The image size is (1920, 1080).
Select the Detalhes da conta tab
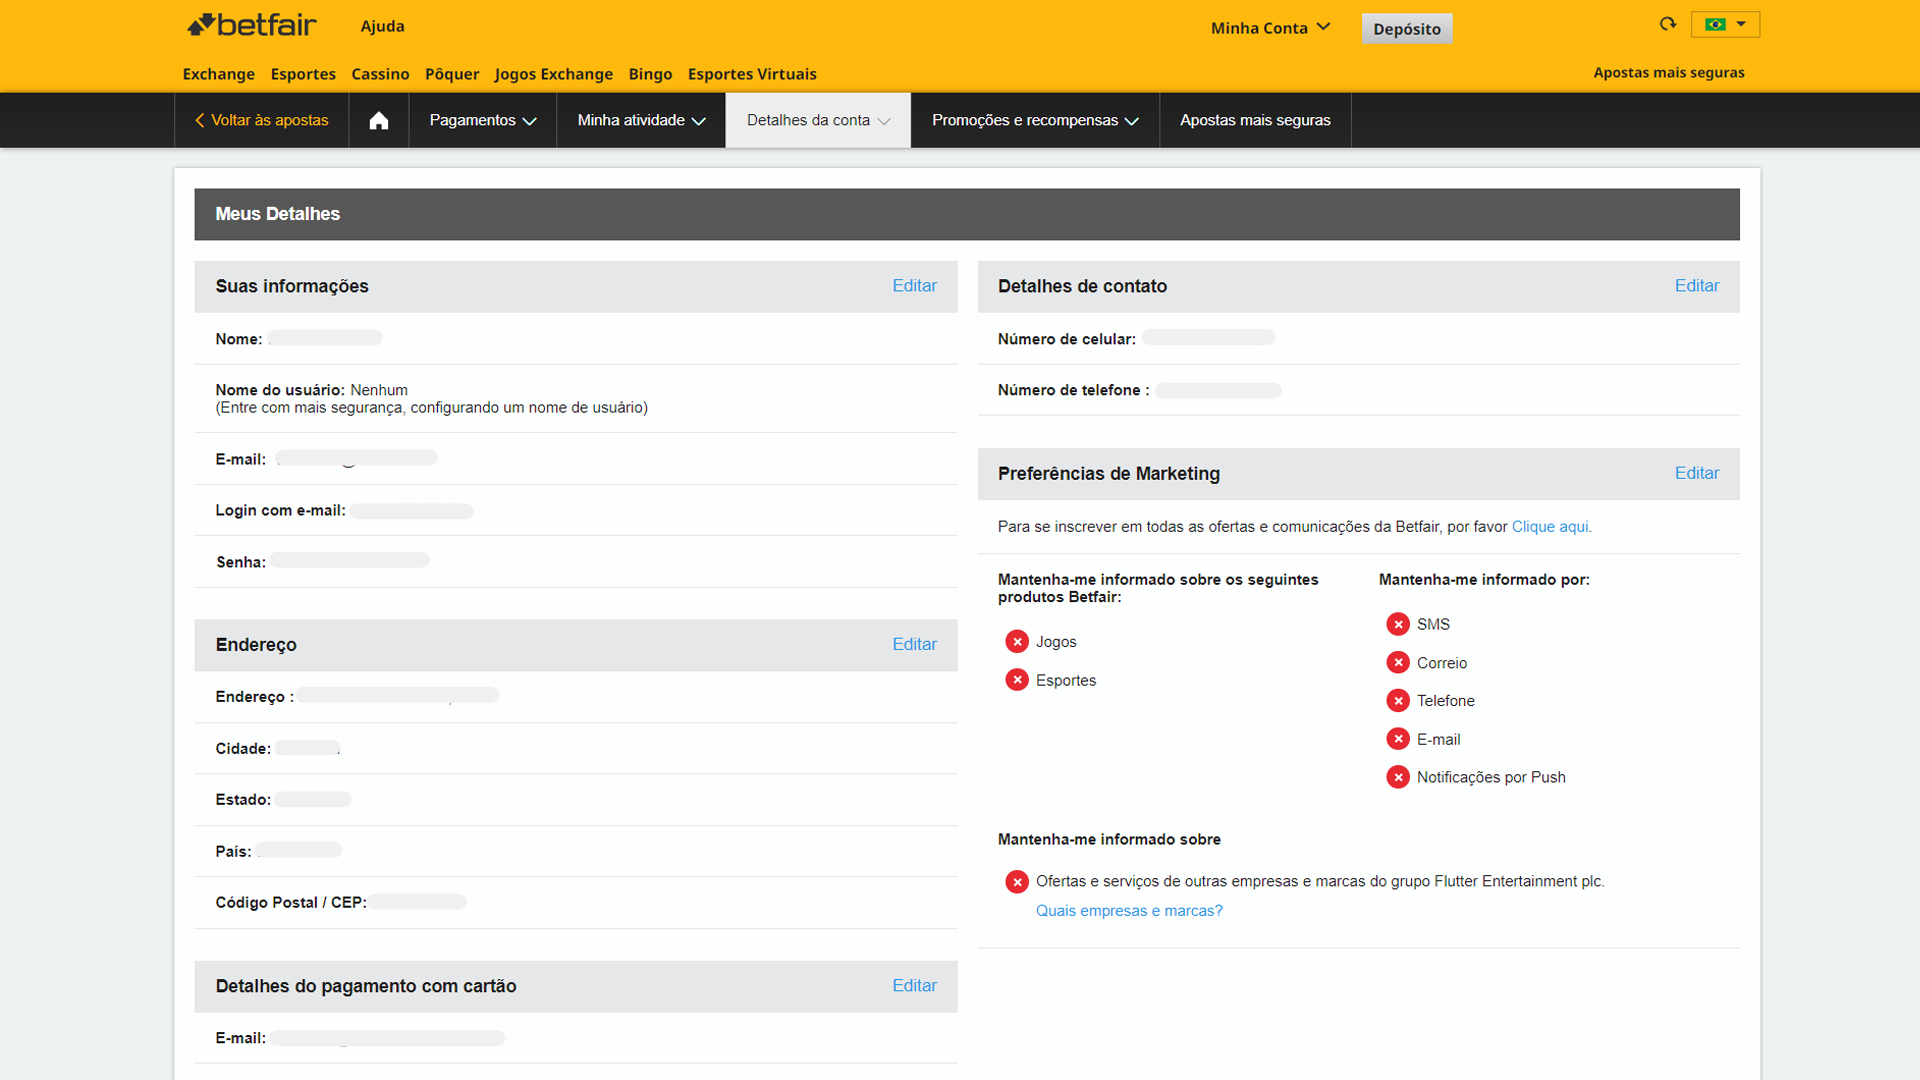tap(817, 120)
